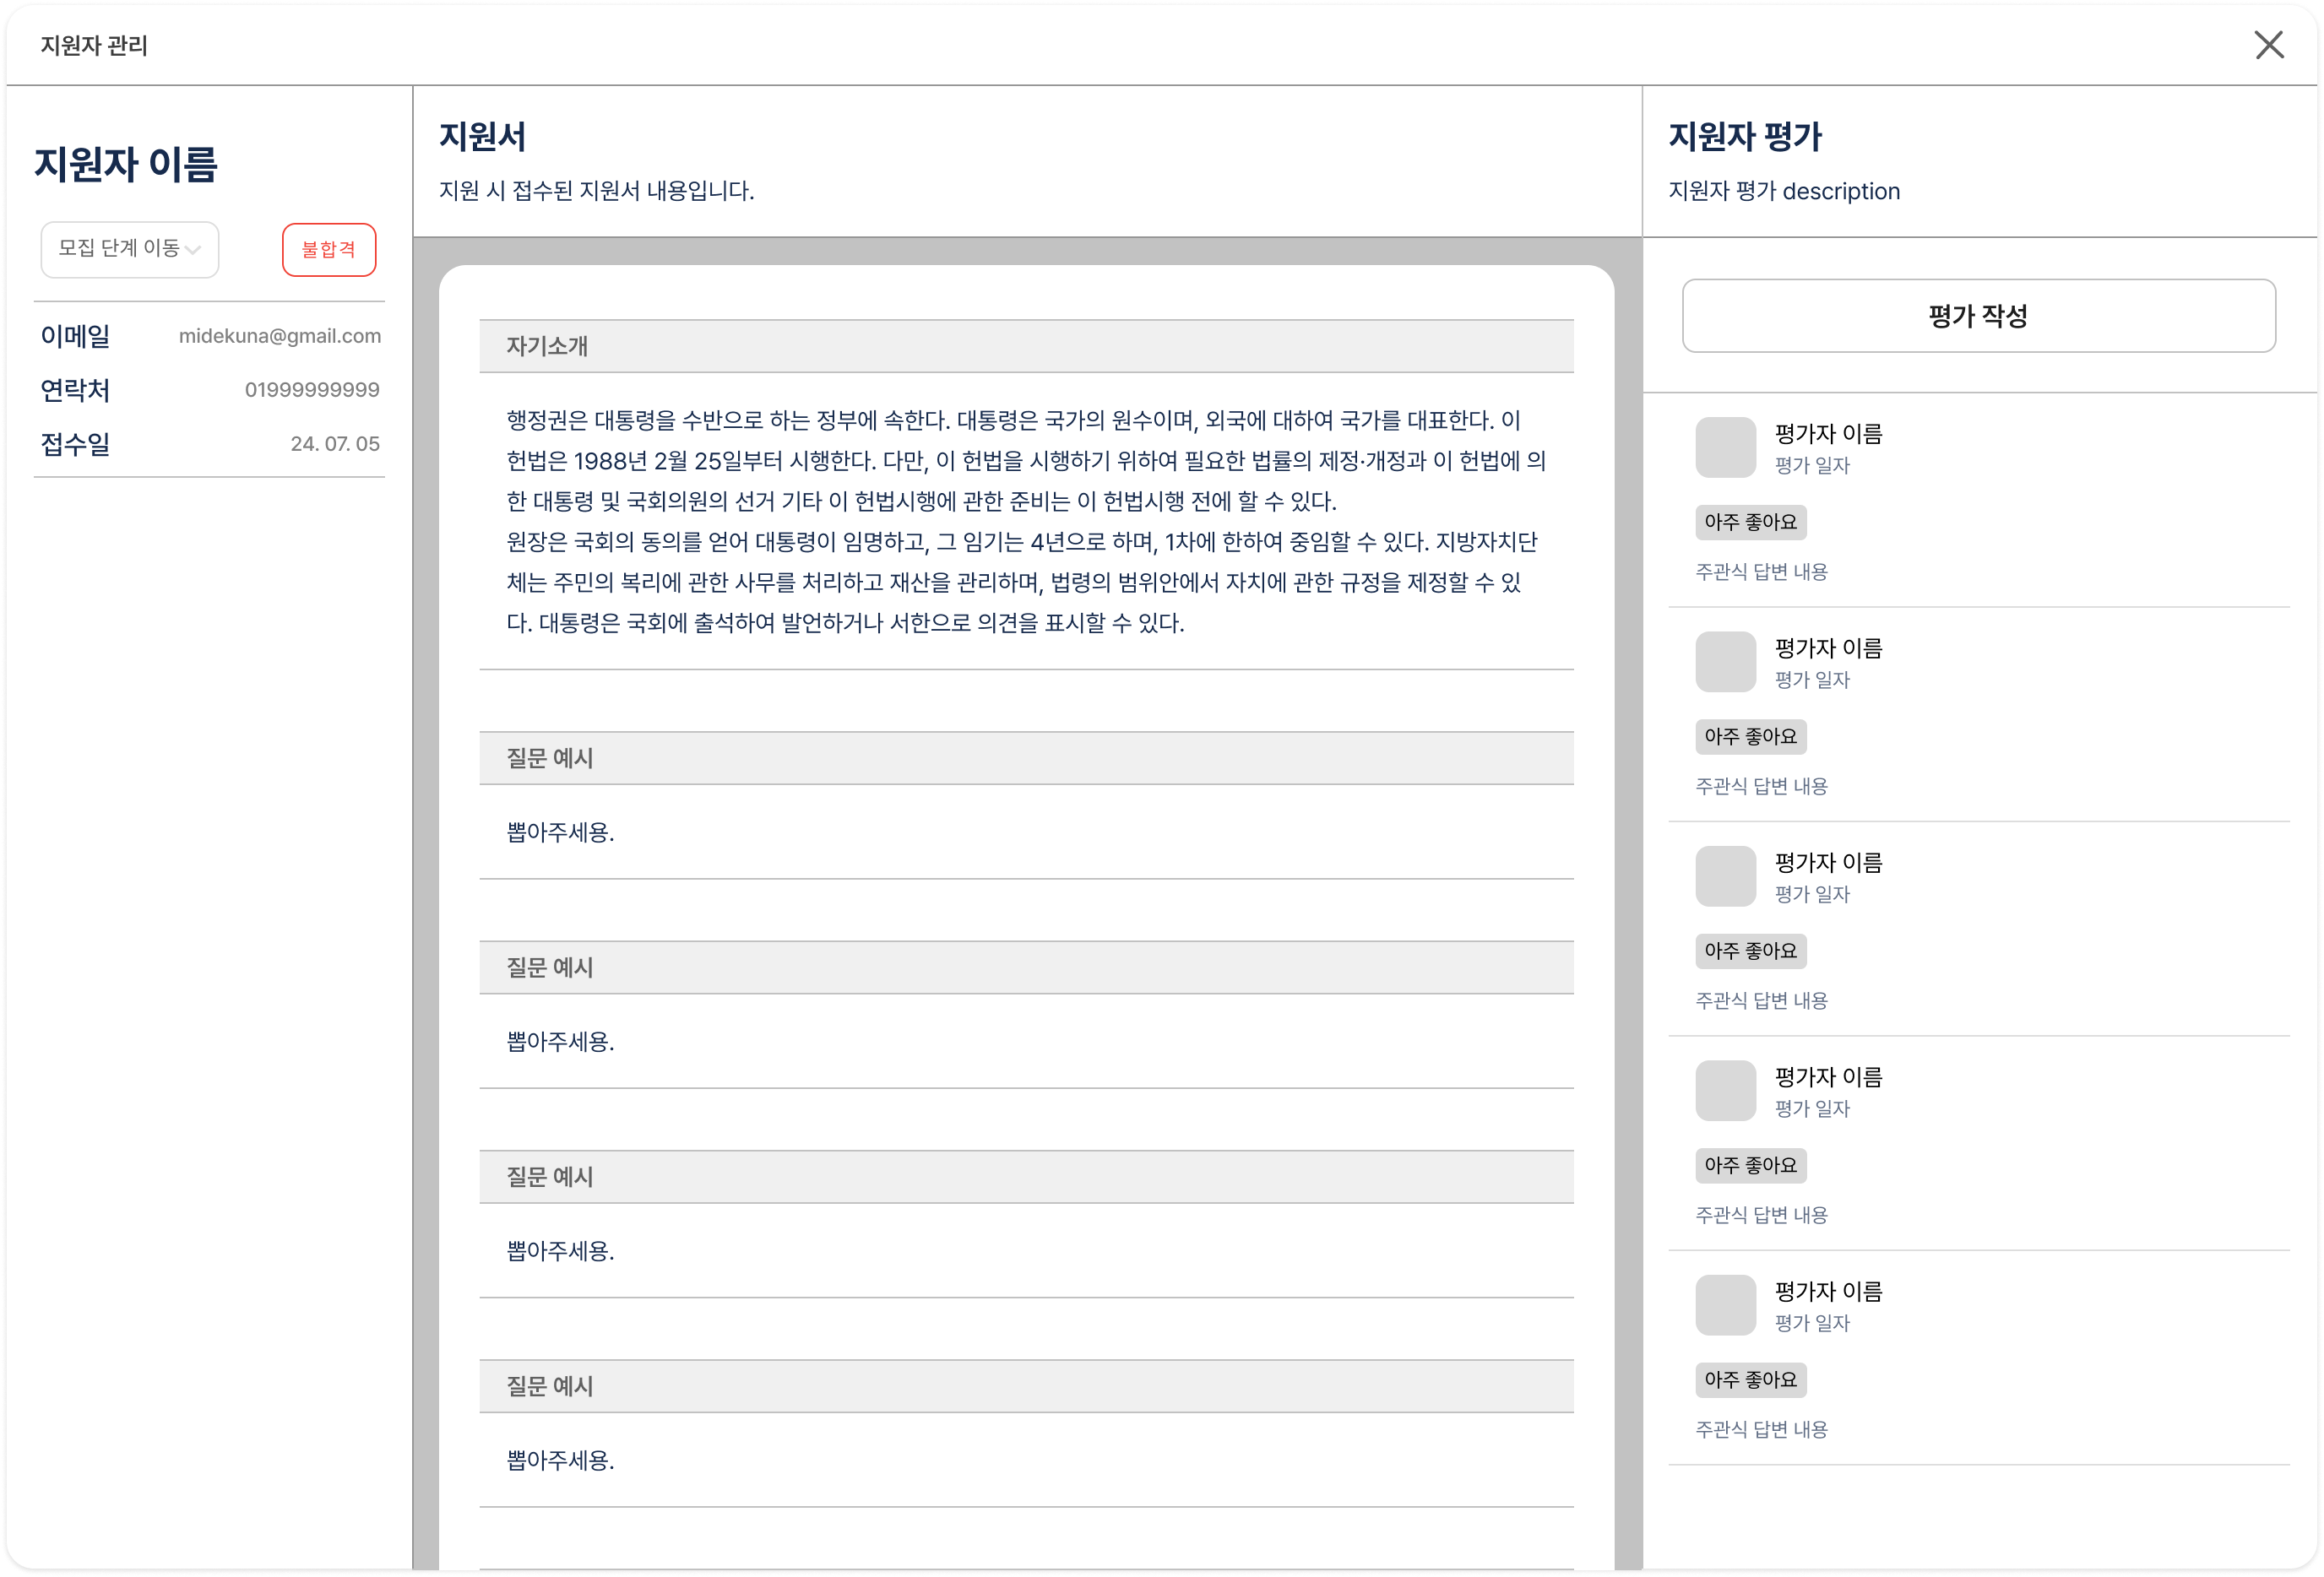Open the 모집 단계 이동 dropdown
Viewport: 2324px width, 1577px height.
129,249
